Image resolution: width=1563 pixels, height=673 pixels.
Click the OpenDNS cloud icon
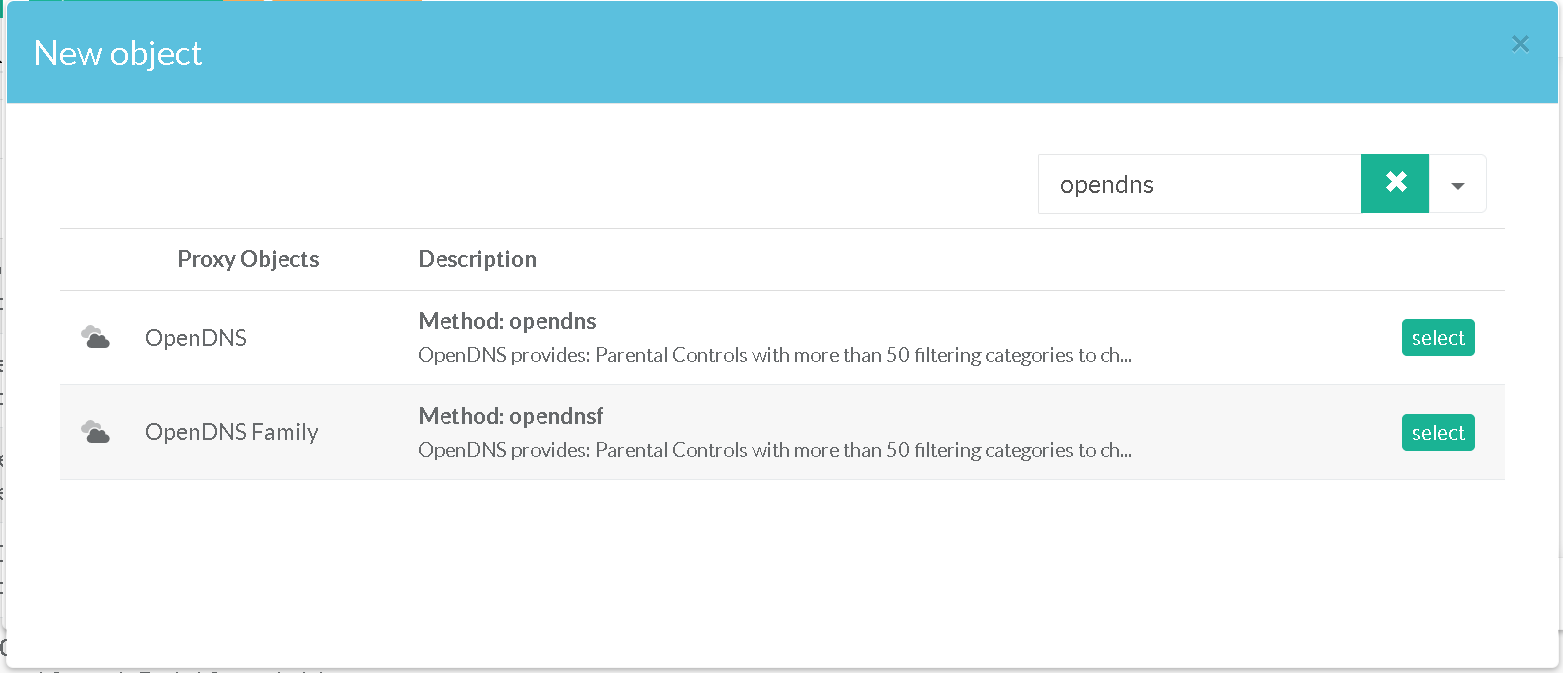point(95,338)
